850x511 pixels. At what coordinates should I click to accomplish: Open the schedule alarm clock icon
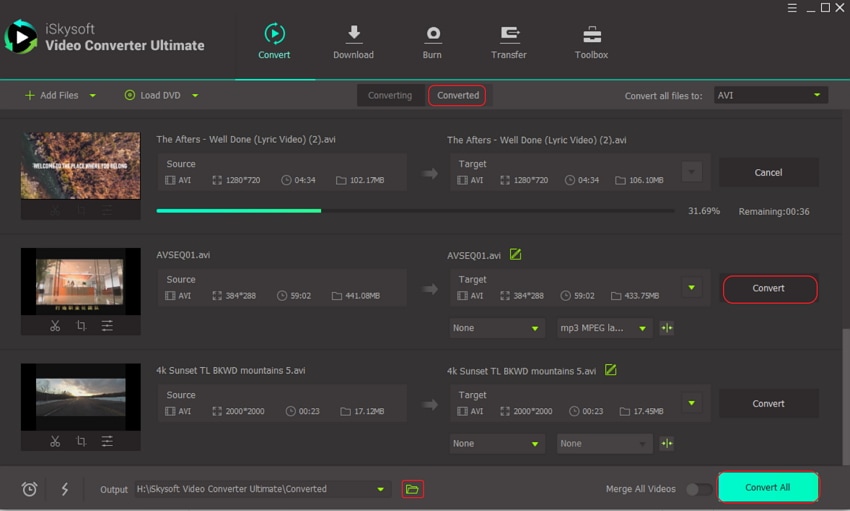click(x=29, y=489)
